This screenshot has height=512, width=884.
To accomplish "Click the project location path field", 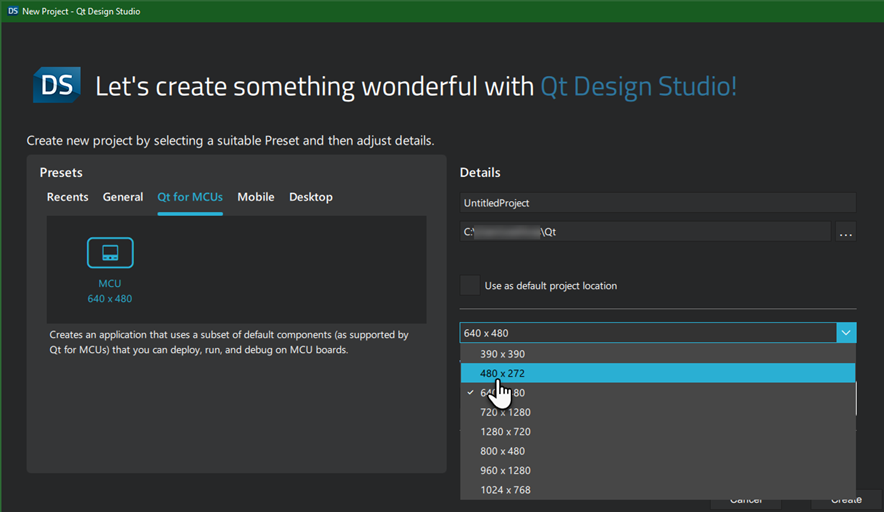I will click(x=645, y=232).
